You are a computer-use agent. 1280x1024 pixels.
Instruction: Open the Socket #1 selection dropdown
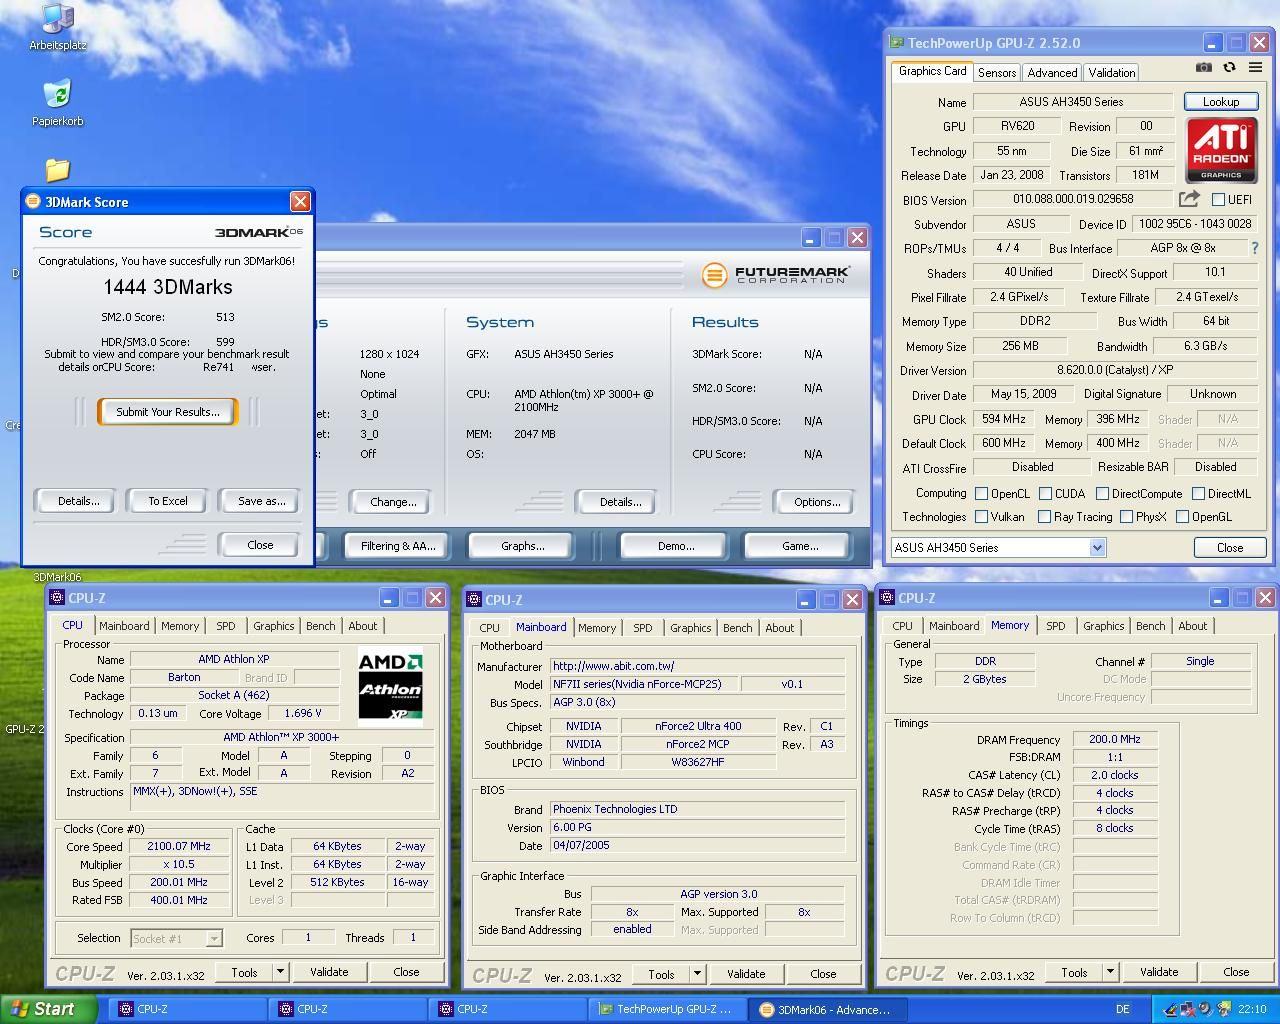[213, 938]
